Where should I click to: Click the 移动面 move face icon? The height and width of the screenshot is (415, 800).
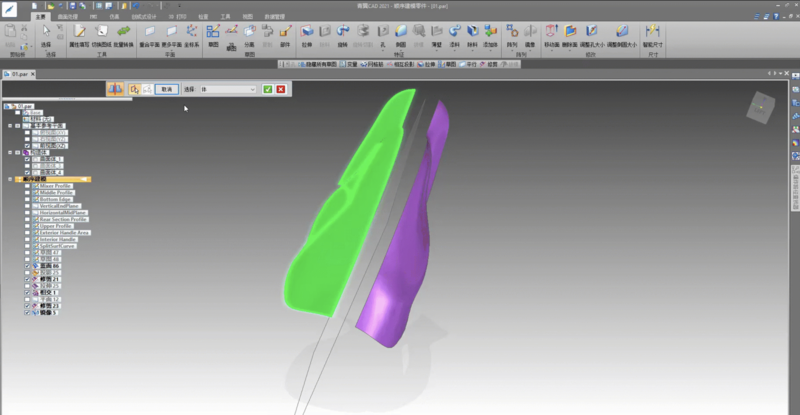(x=551, y=36)
